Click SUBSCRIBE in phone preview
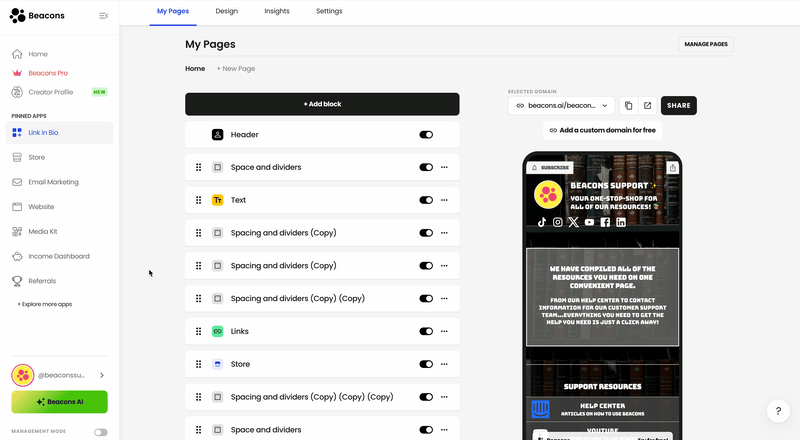Screen dimensions: 800x440 (x=551, y=167)
